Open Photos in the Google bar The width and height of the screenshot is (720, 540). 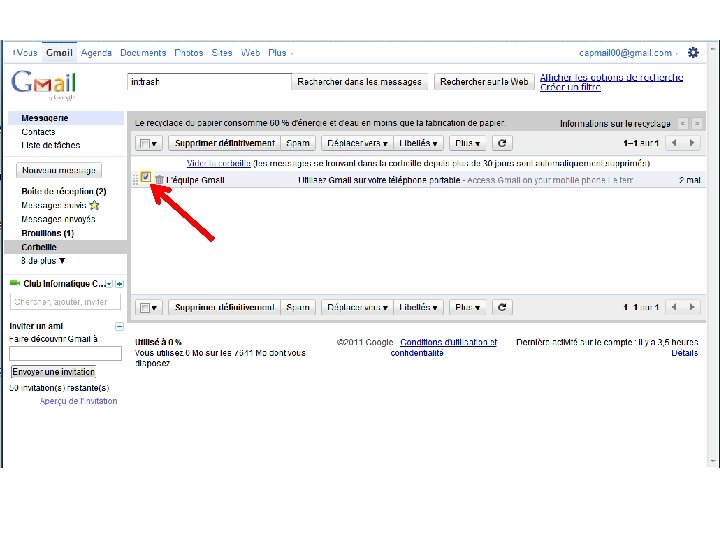(x=189, y=53)
